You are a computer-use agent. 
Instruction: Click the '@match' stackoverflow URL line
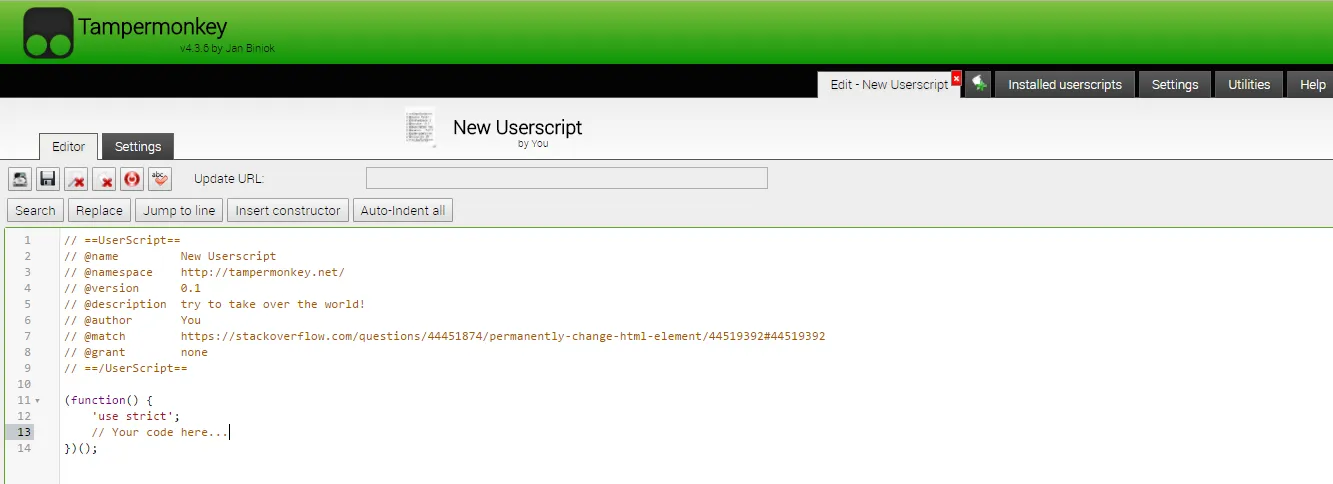[x=444, y=336]
